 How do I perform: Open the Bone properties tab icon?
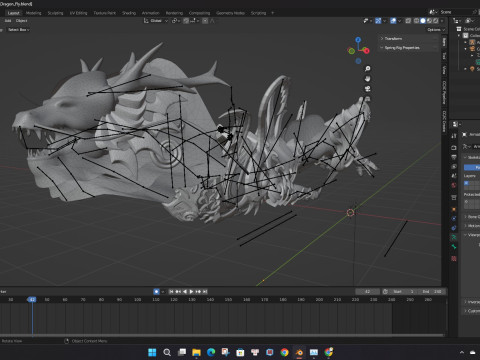[x=454, y=247]
